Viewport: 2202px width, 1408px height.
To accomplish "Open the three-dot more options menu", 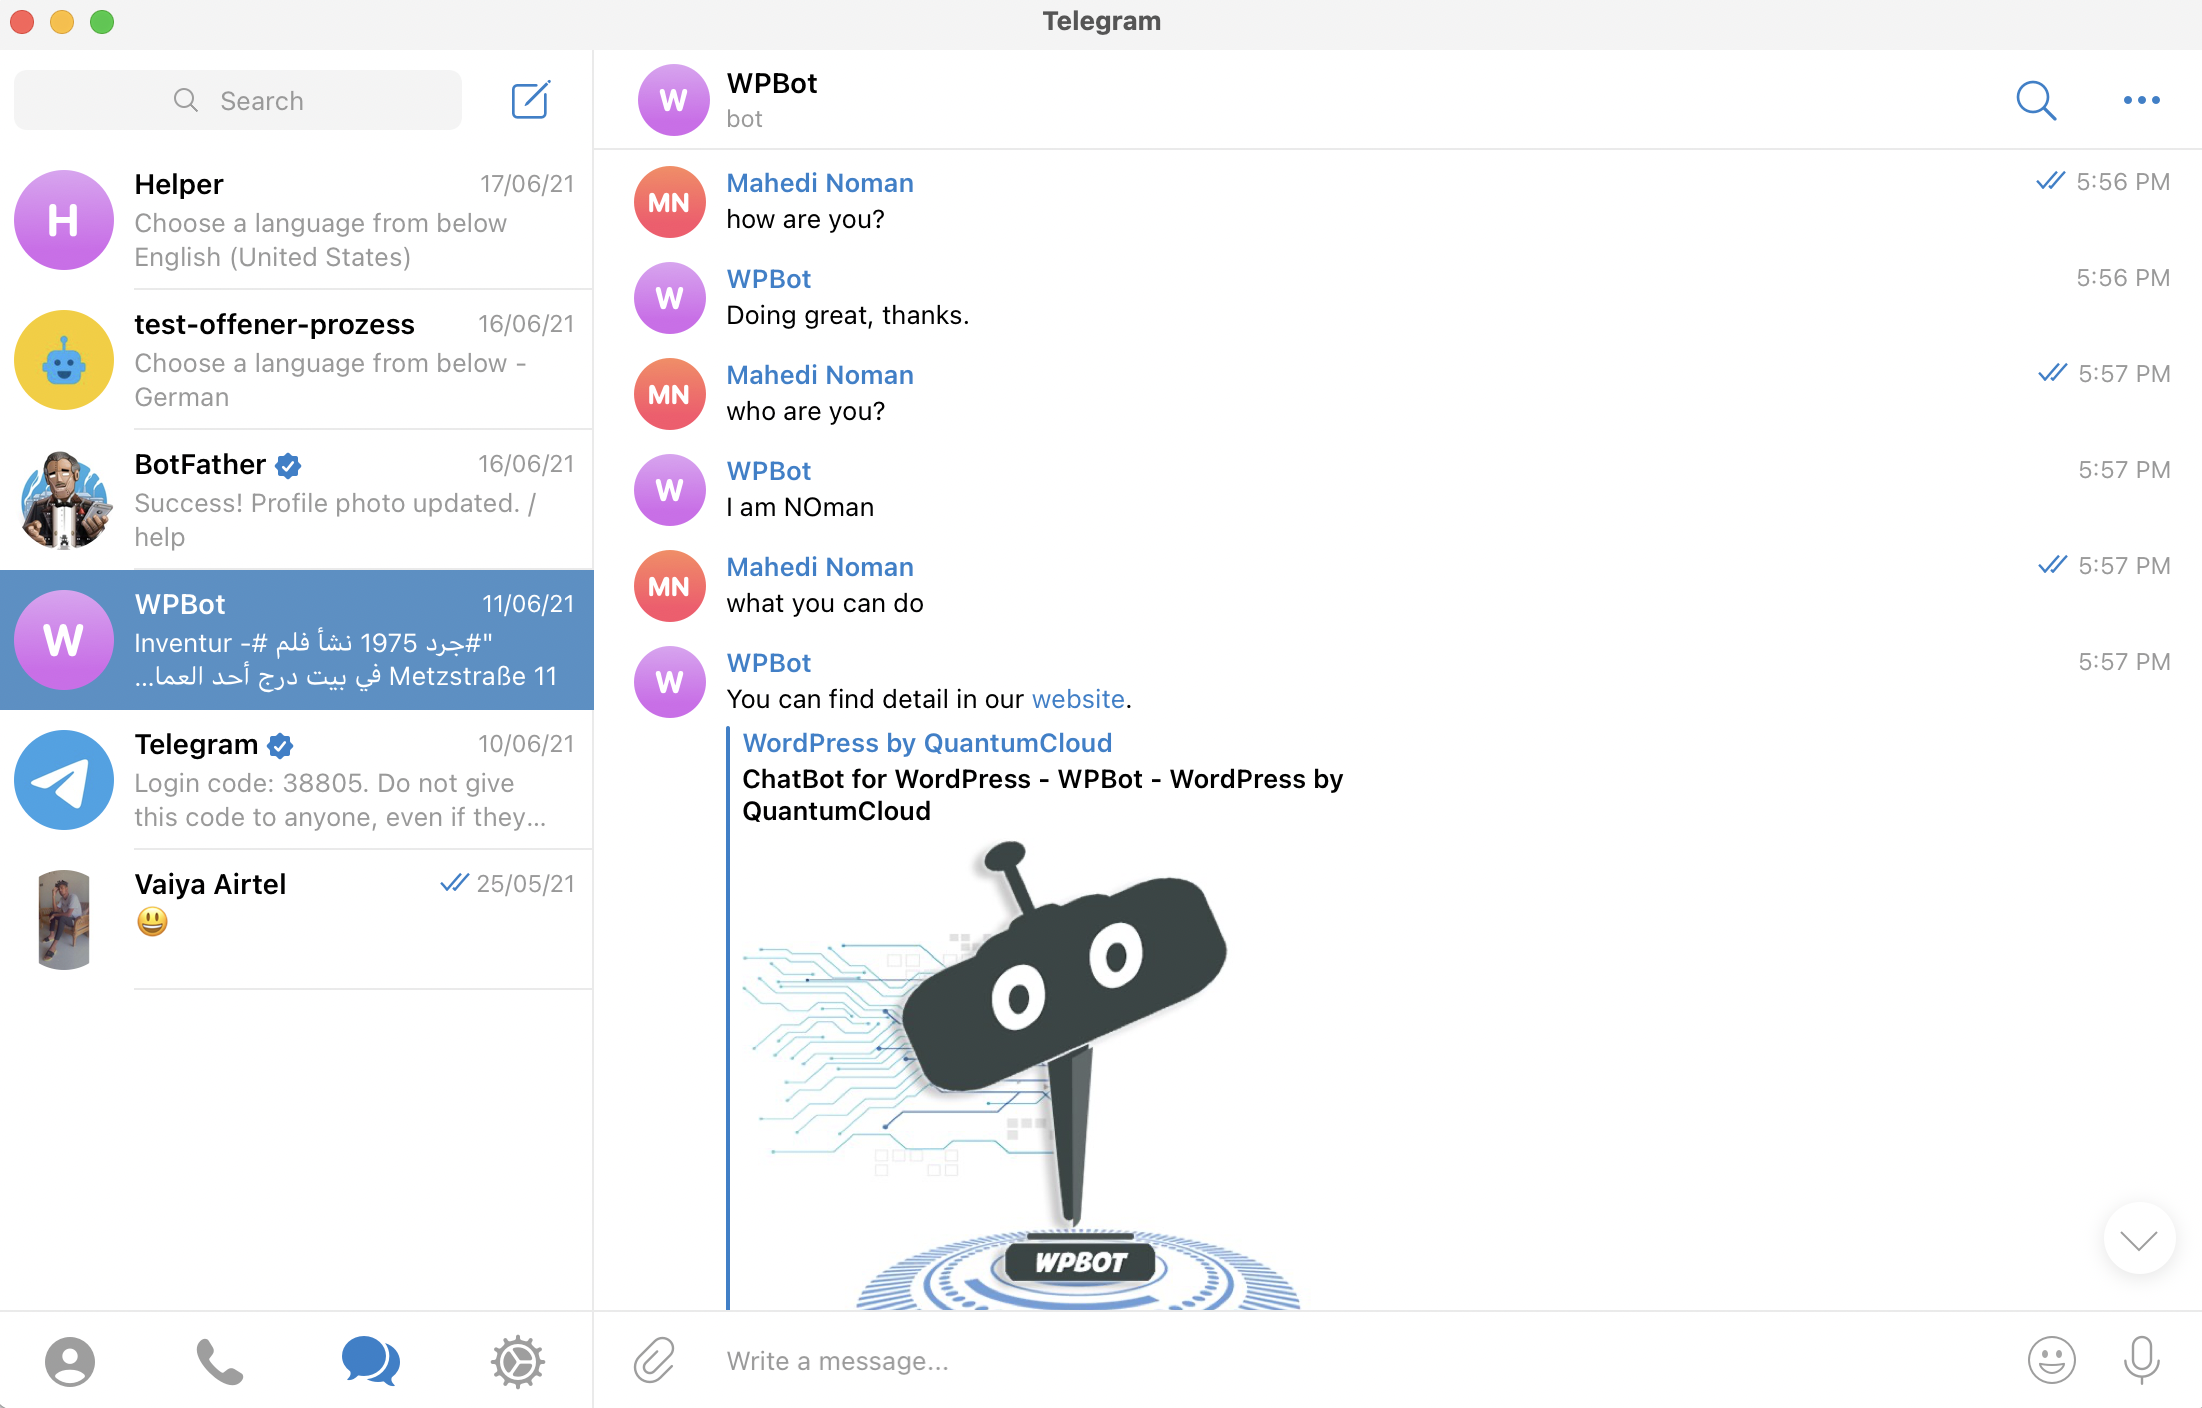I will (x=2141, y=100).
